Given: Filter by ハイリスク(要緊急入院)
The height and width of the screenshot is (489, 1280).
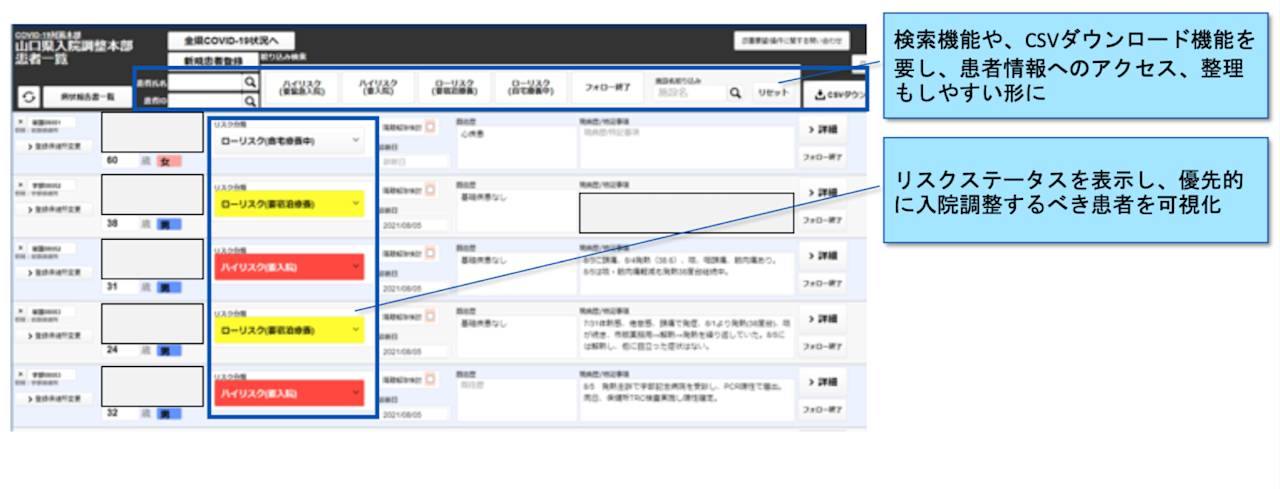Looking at the screenshot, I should [301, 87].
